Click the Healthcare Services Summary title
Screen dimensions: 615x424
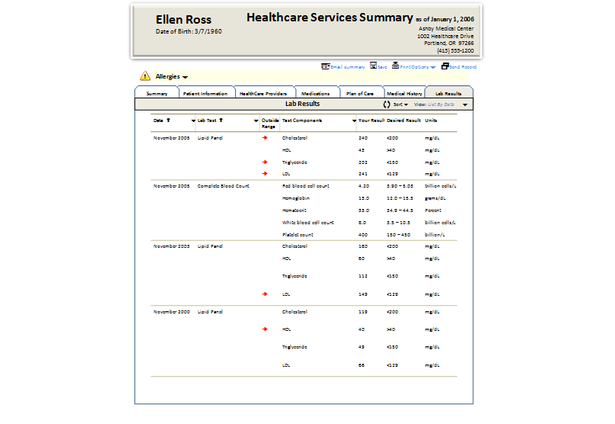click(329, 18)
